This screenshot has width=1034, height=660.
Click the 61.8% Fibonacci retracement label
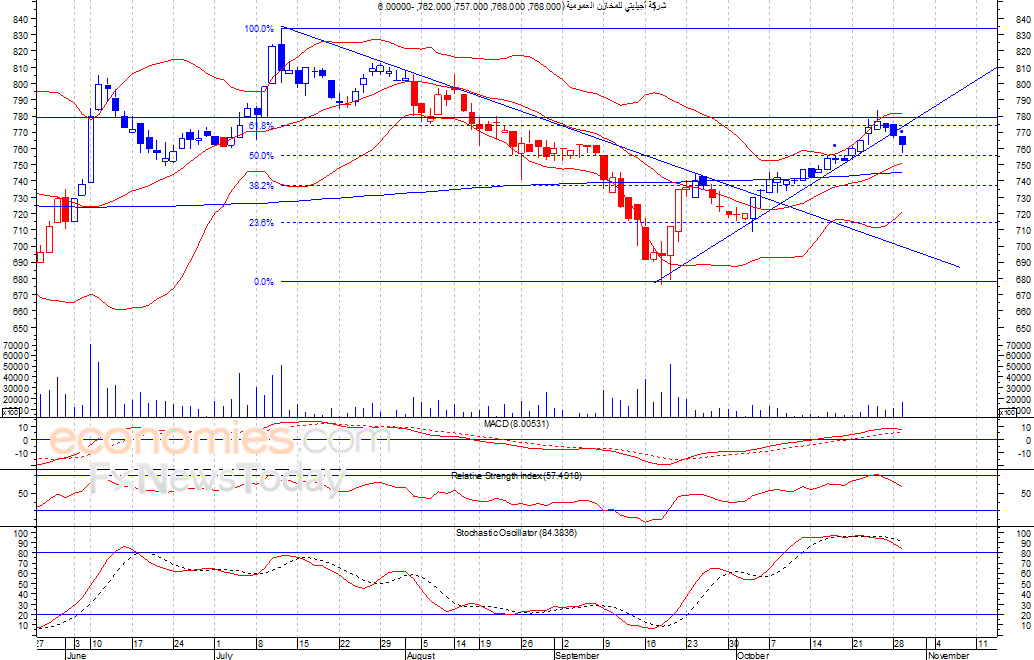(x=260, y=125)
